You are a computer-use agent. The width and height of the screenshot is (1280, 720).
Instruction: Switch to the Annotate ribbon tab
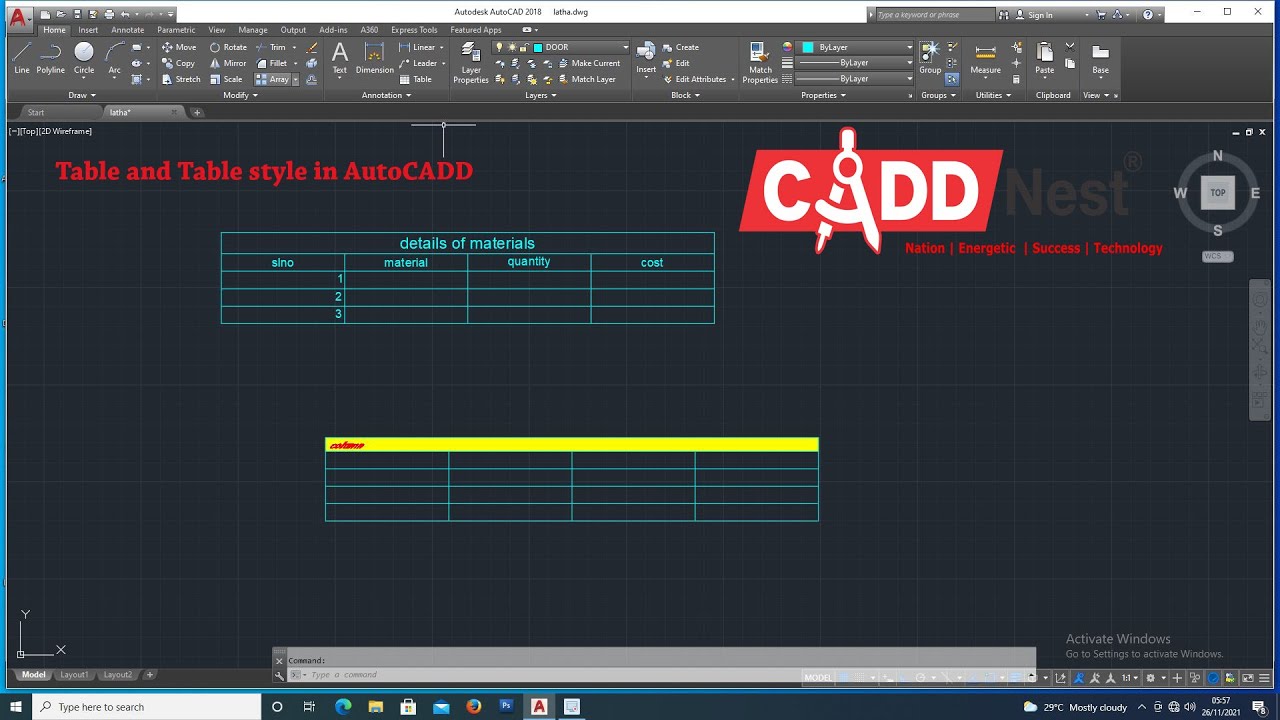click(x=127, y=30)
